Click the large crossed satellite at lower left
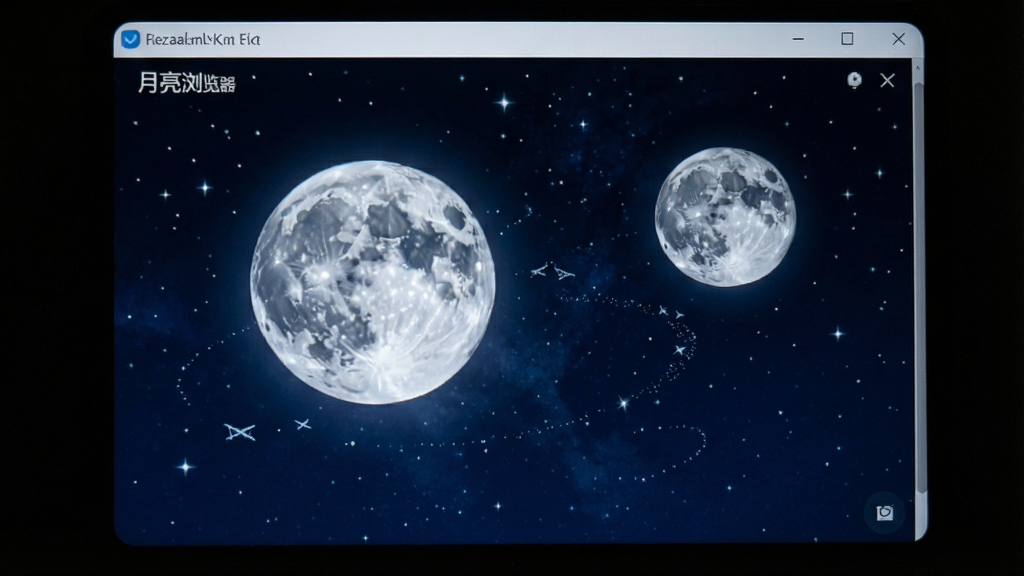The image size is (1024, 576). click(240, 432)
